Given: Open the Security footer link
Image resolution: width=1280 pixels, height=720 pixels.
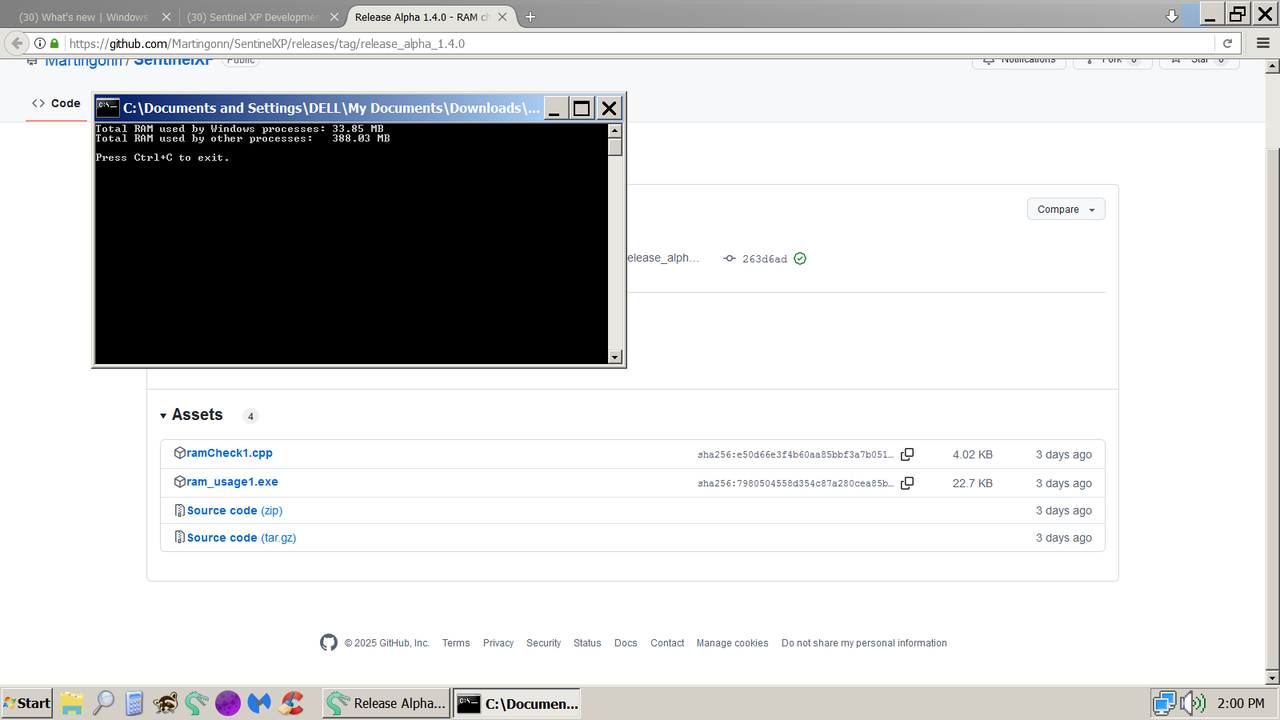Looking at the screenshot, I should [x=544, y=643].
